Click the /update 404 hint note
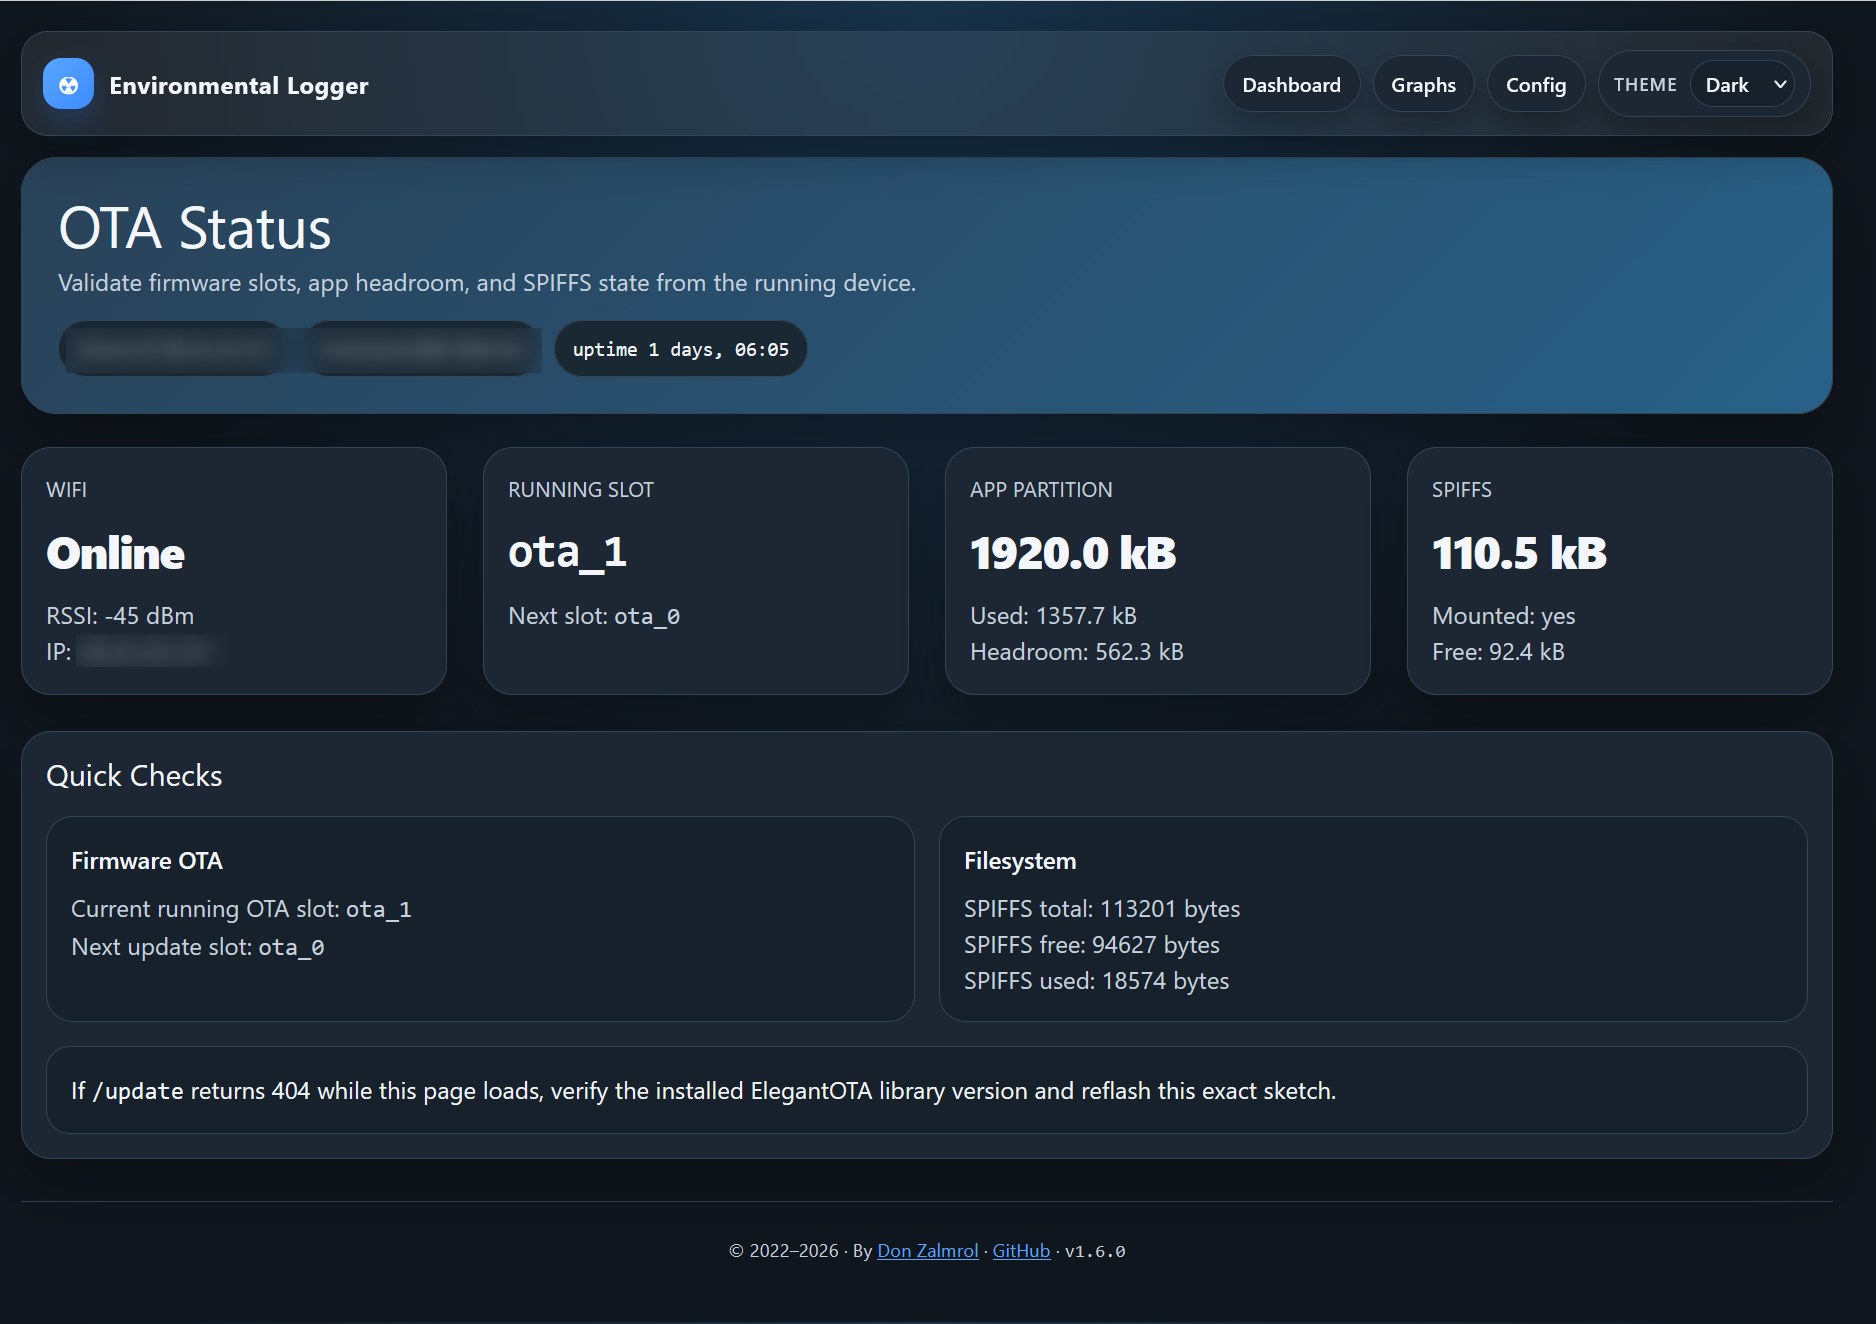The image size is (1876, 1324). [x=927, y=1090]
